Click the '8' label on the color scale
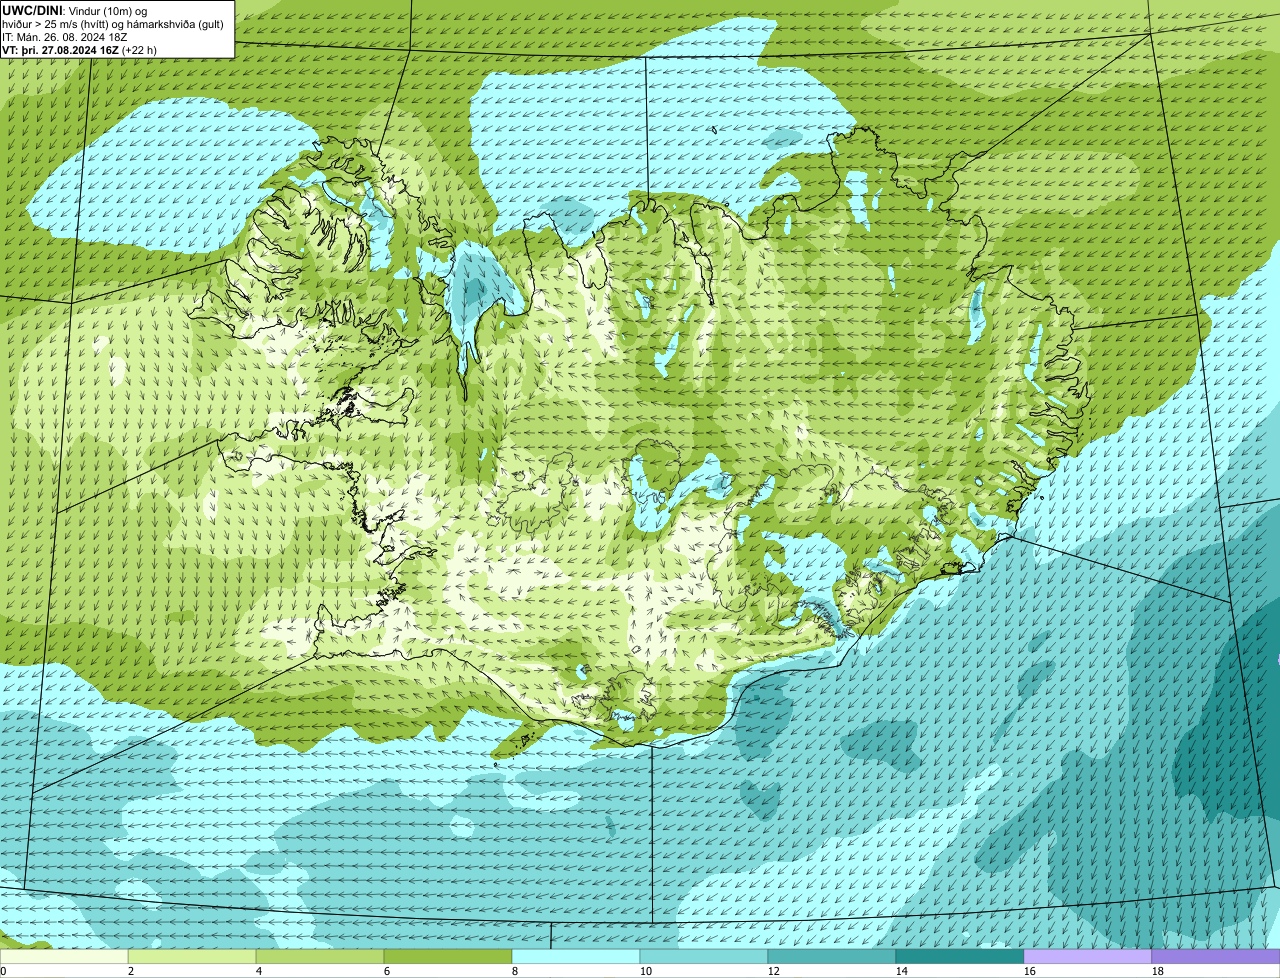1280x978 pixels. click(x=515, y=971)
